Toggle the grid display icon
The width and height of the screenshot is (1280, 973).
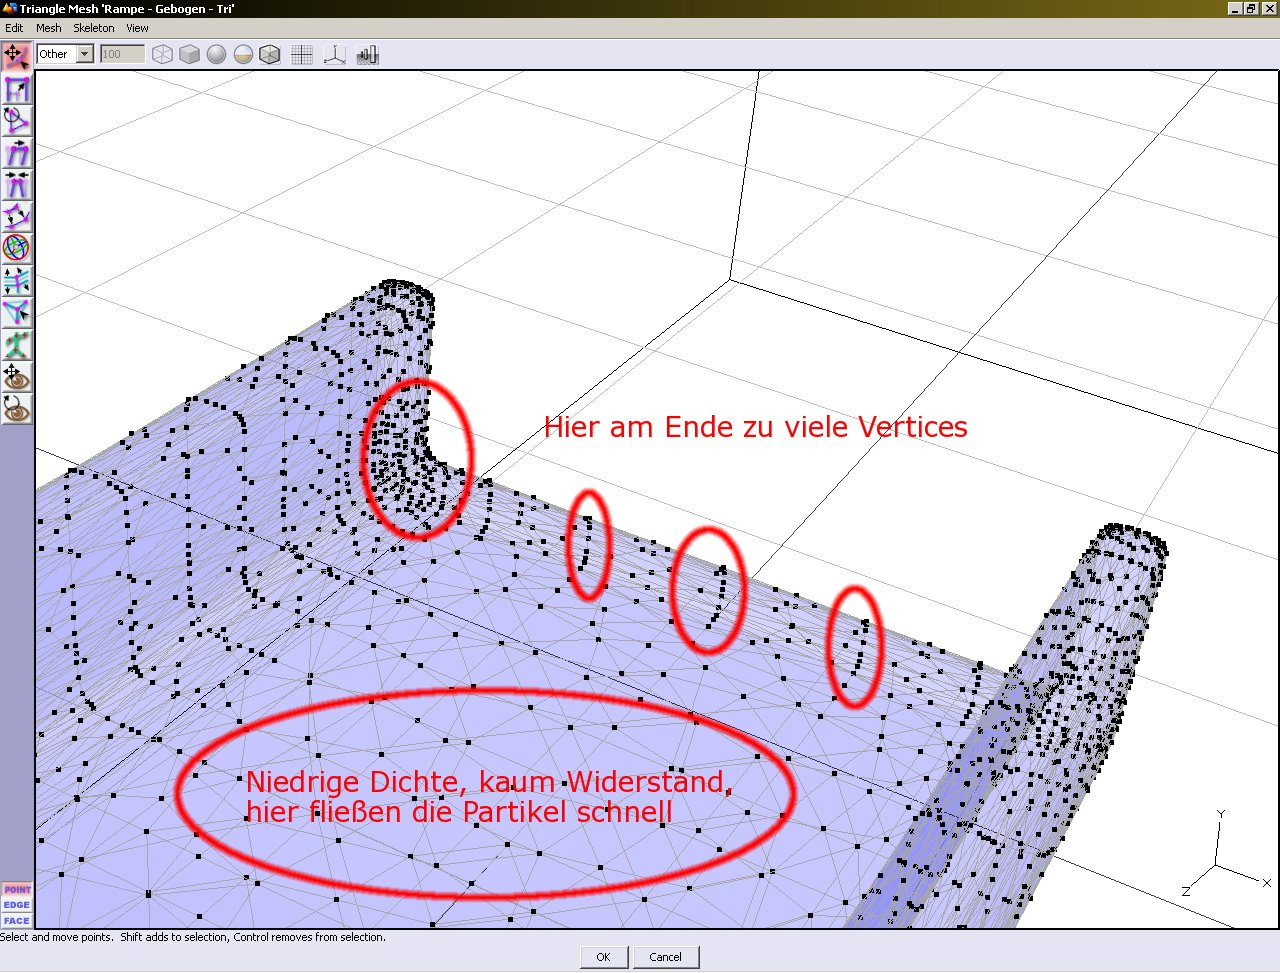[x=301, y=54]
